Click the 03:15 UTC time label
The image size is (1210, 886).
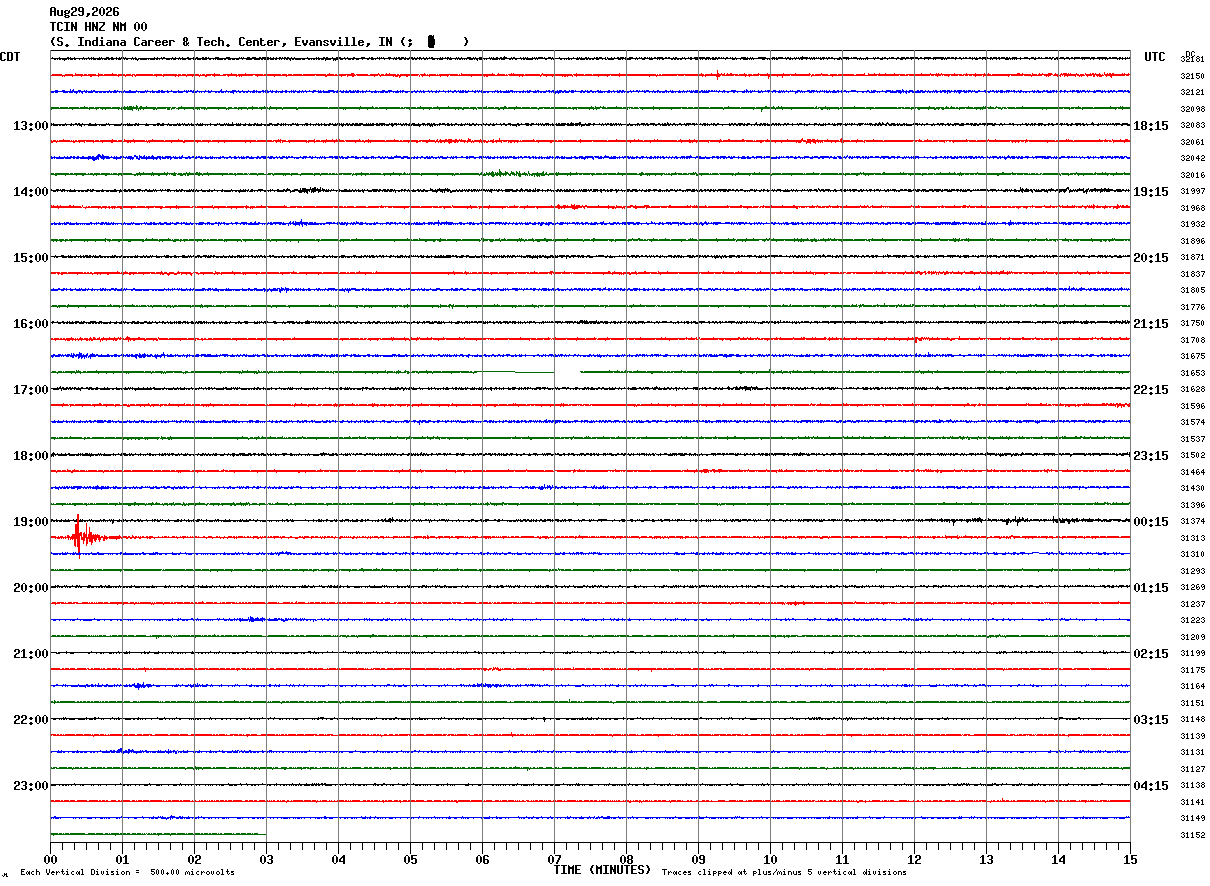1151,720
